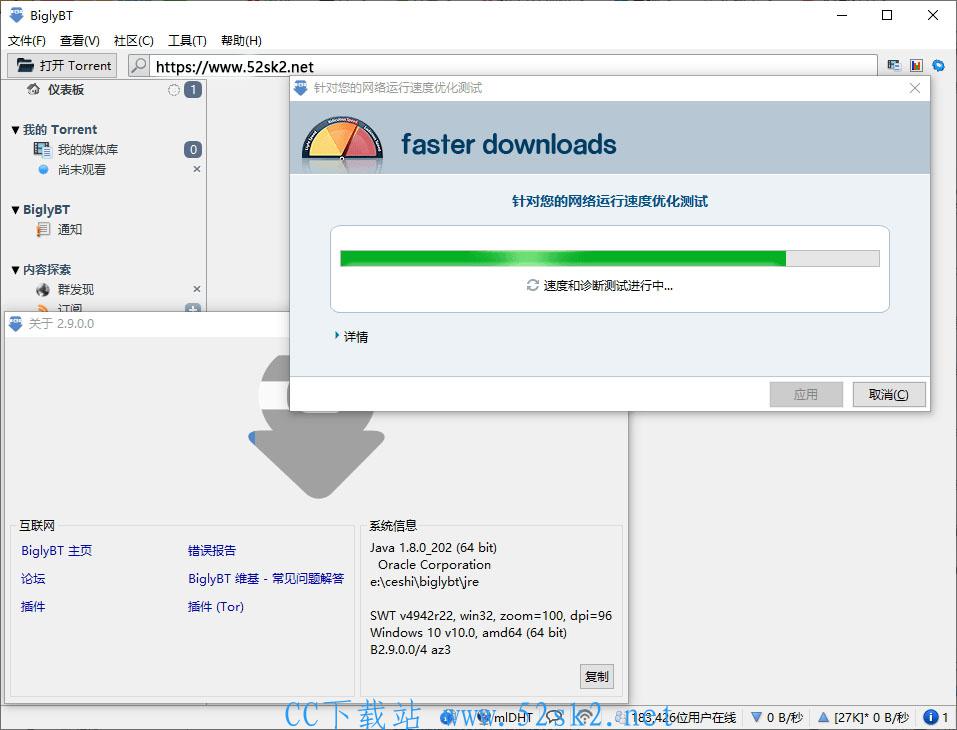Click the 群发现 globe icon
Image resolution: width=957 pixels, height=730 pixels.
pyautogui.click(x=43, y=289)
